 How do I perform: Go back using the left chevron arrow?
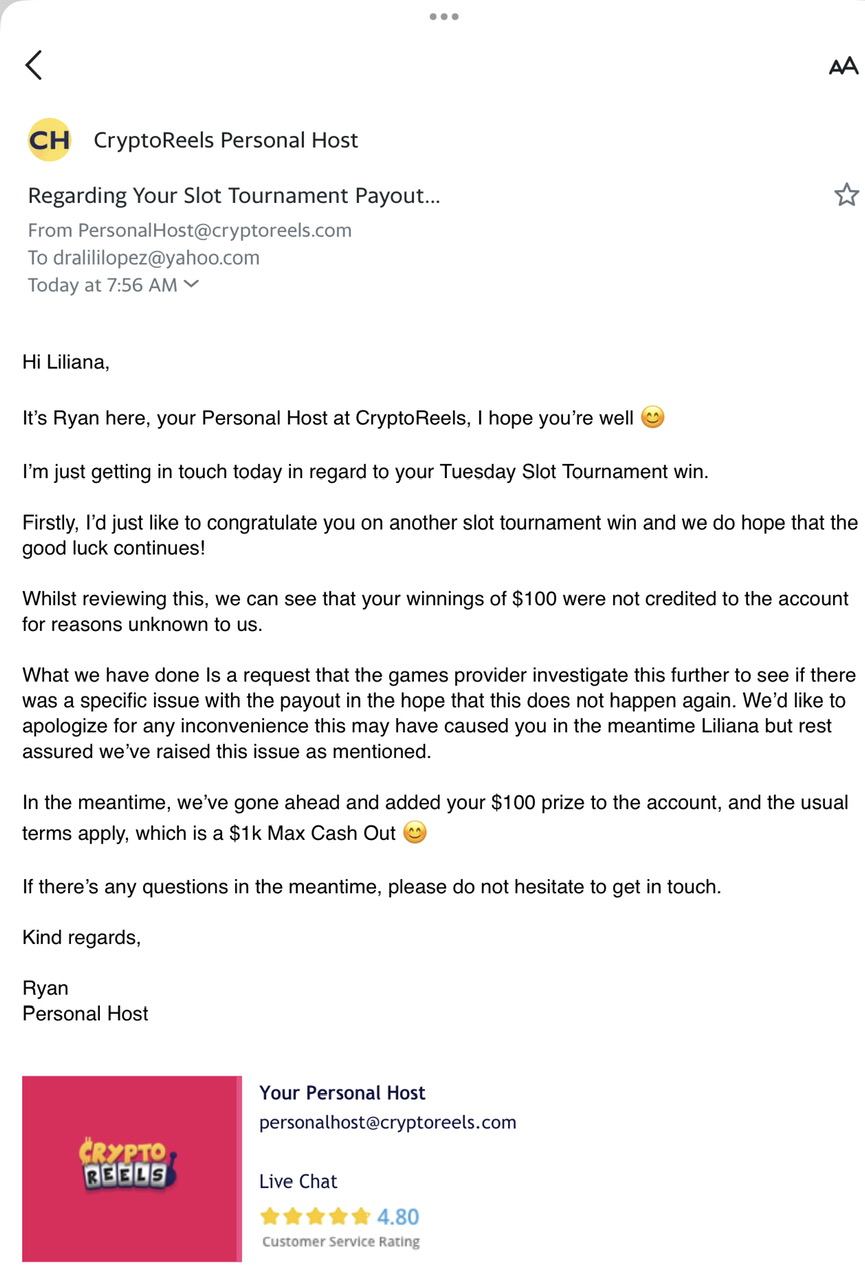(34, 65)
